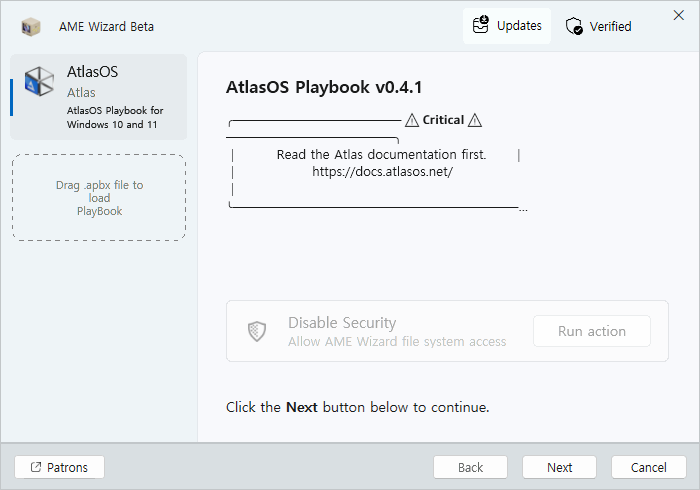Image resolution: width=700 pixels, height=490 pixels.
Task: Click the left warning triangle beside Critical
Action: (x=412, y=120)
